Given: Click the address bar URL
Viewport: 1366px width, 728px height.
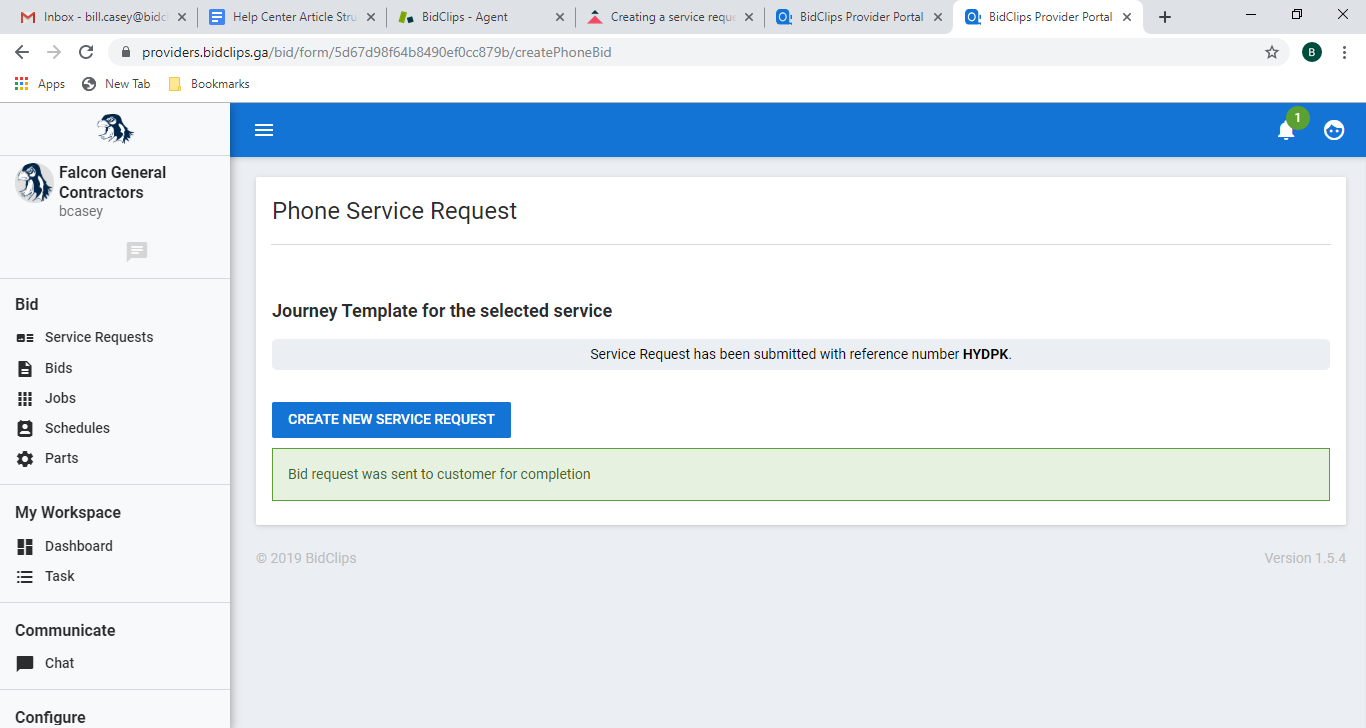Looking at the screenshot, I should [x=377, y=52].
